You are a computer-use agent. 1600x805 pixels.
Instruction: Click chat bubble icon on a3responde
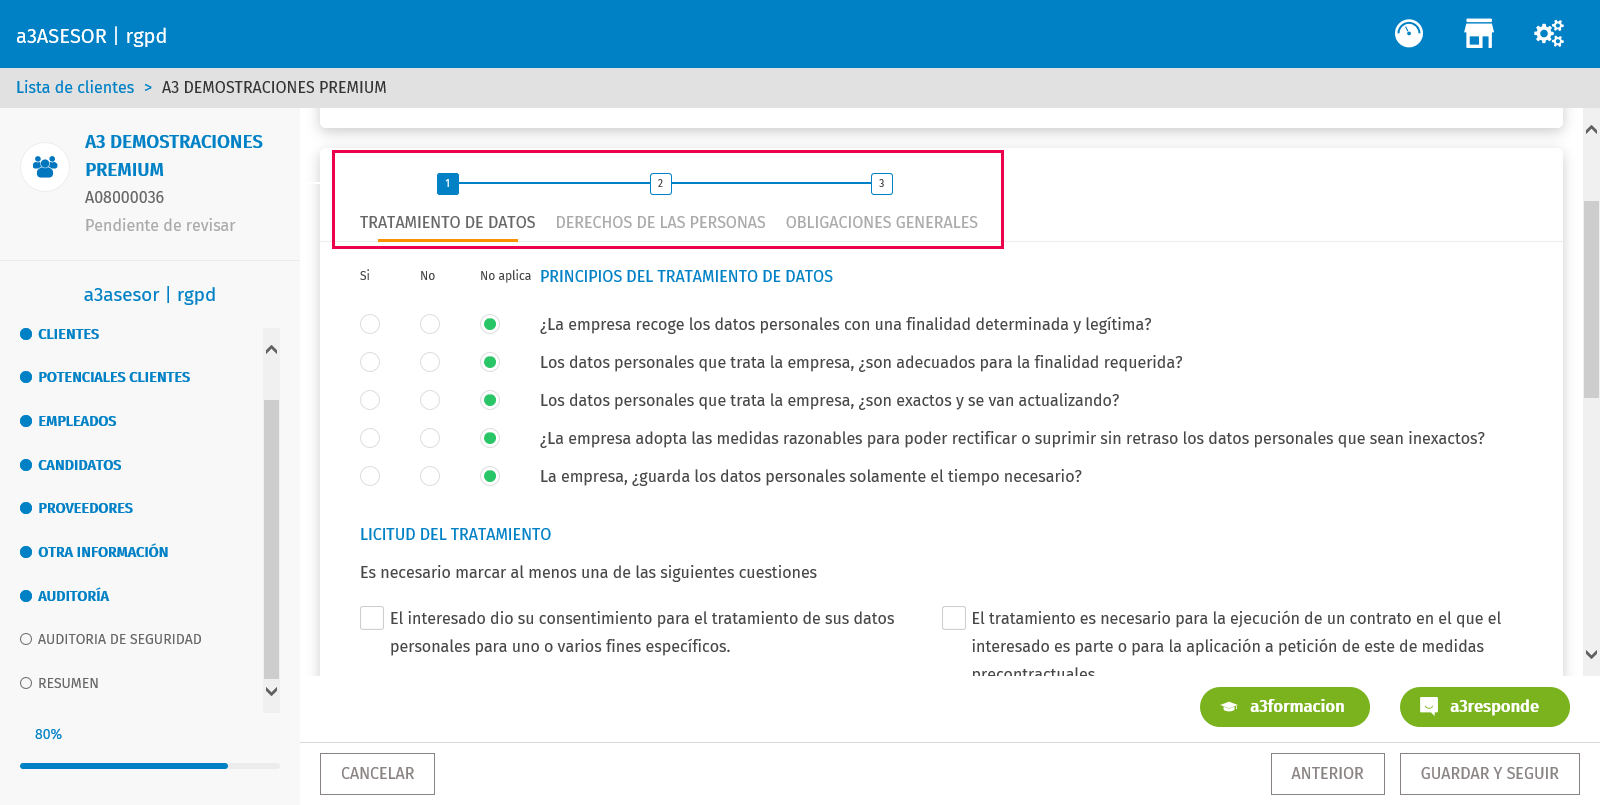(1429, 707)
